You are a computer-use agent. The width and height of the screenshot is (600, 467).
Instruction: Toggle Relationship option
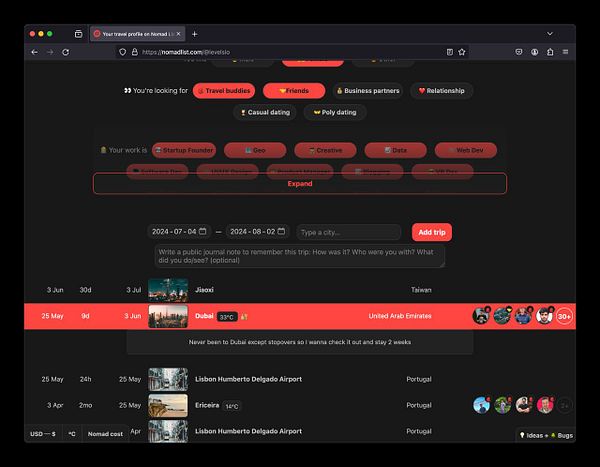(x=442, y=91)
